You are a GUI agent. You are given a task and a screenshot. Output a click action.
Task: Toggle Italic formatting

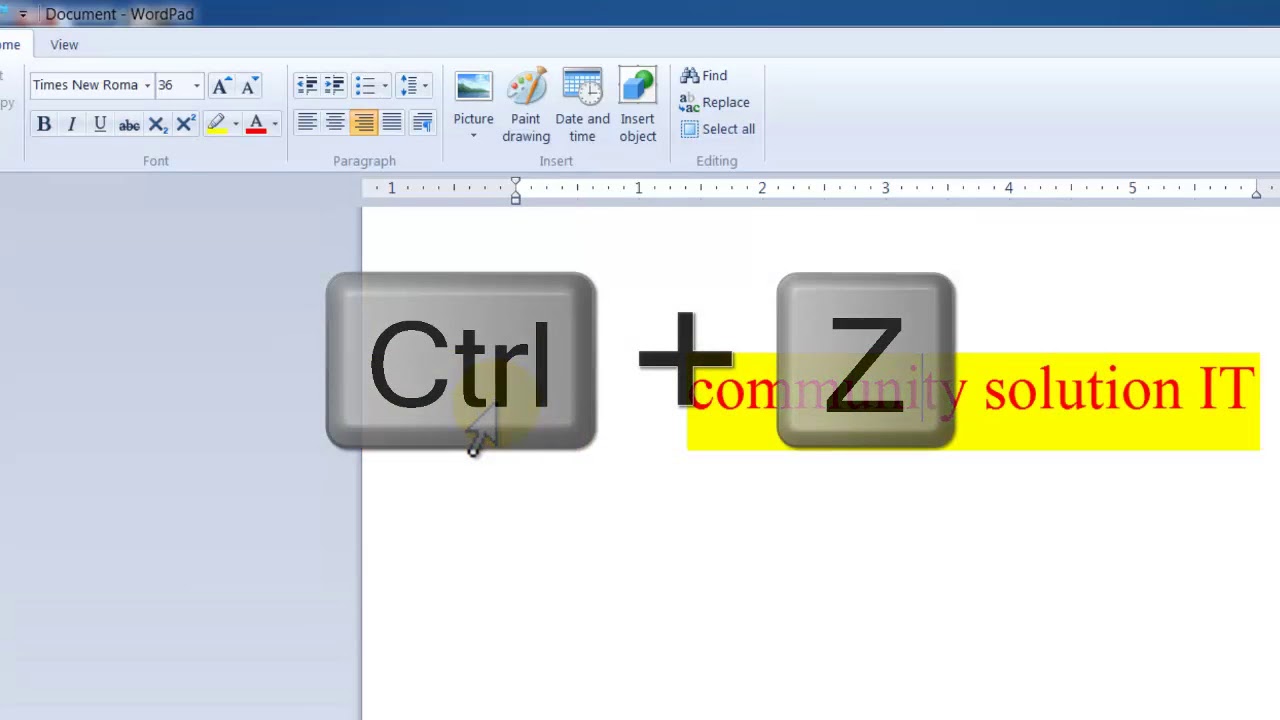click(72, 124)
